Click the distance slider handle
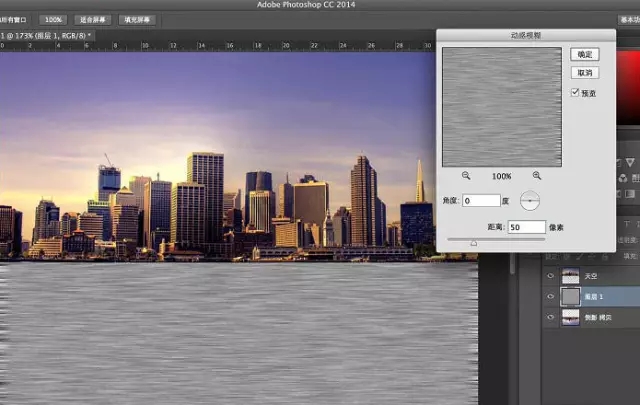Viewport: 640px width, 405px height. 474,242
